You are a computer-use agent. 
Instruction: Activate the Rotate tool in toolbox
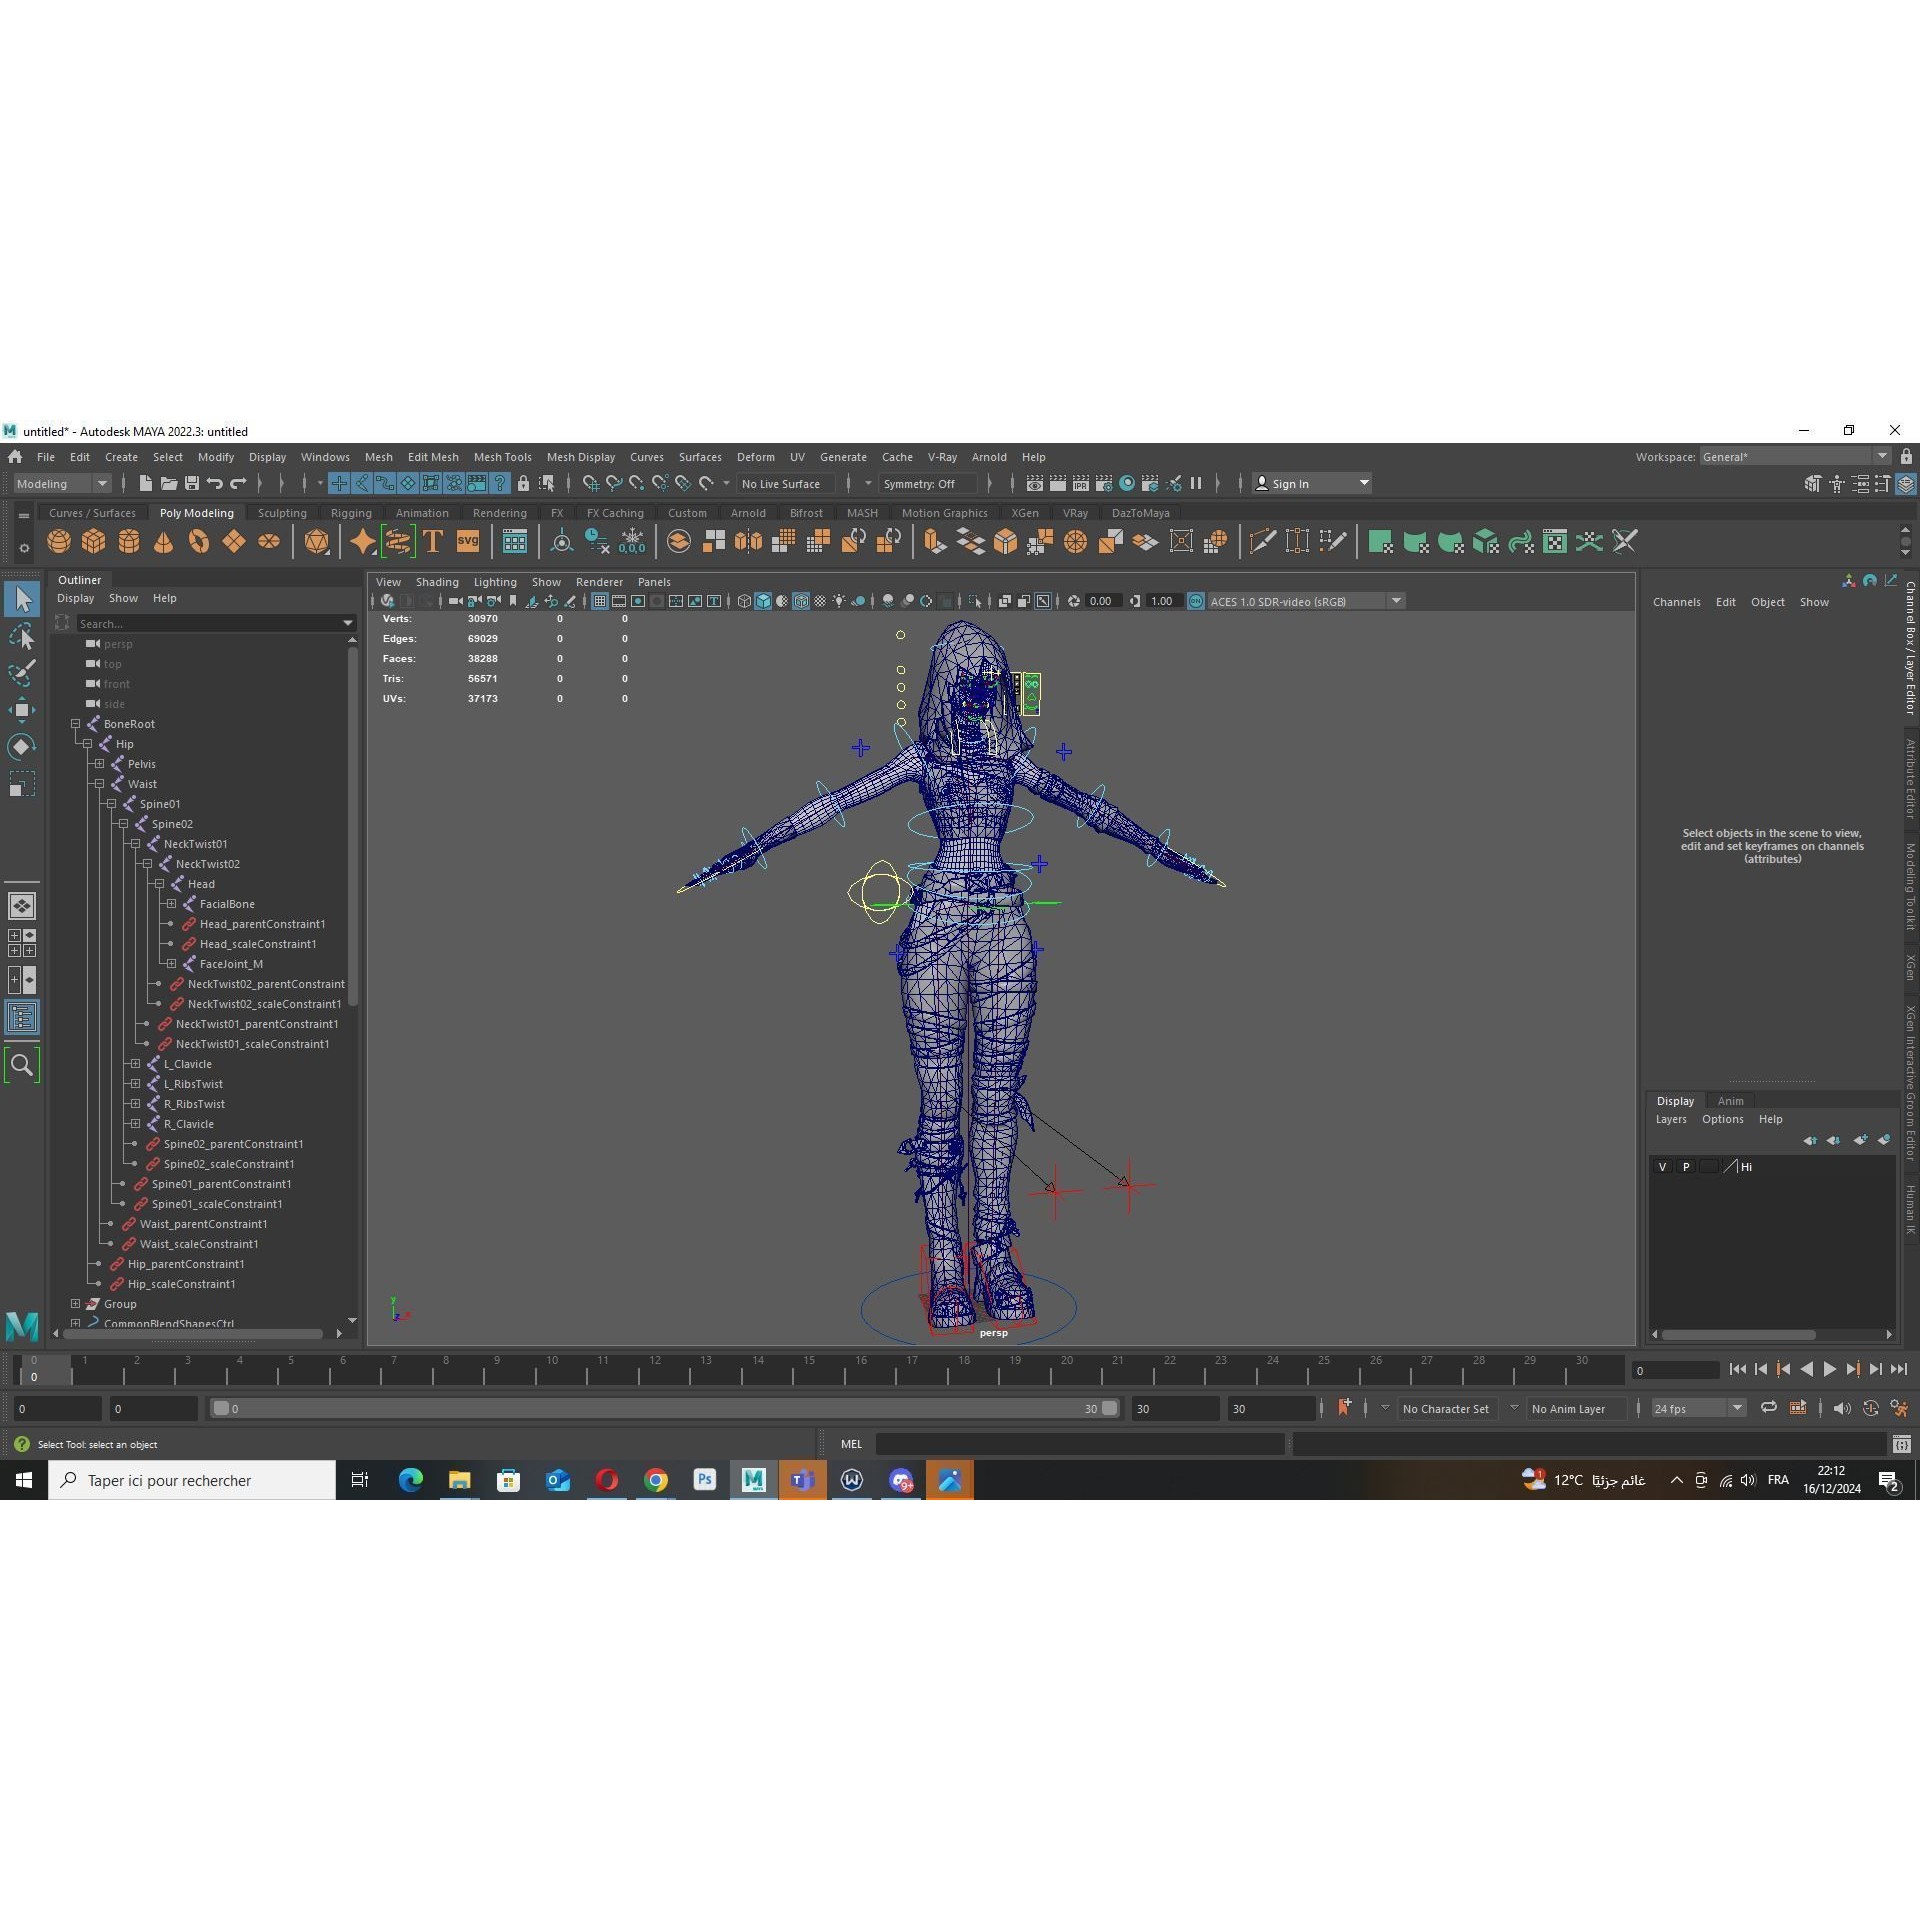22,747
